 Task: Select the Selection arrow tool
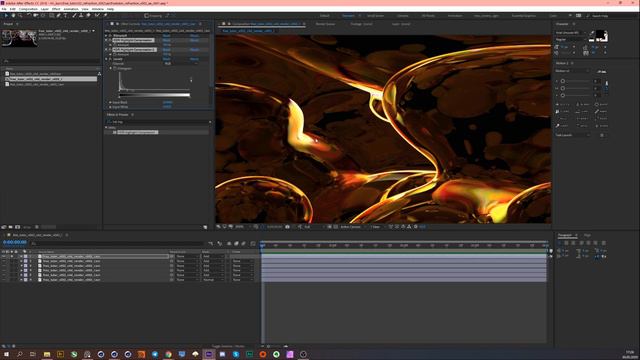coord(6,16)
